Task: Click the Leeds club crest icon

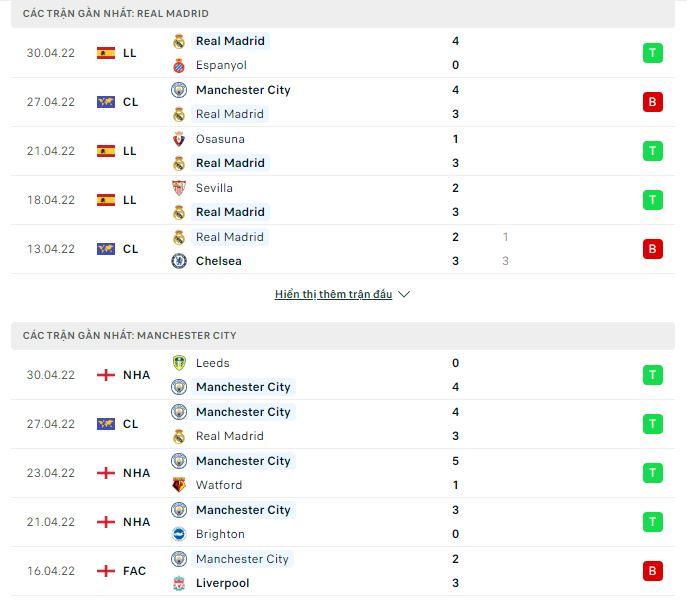Action: 179,363
